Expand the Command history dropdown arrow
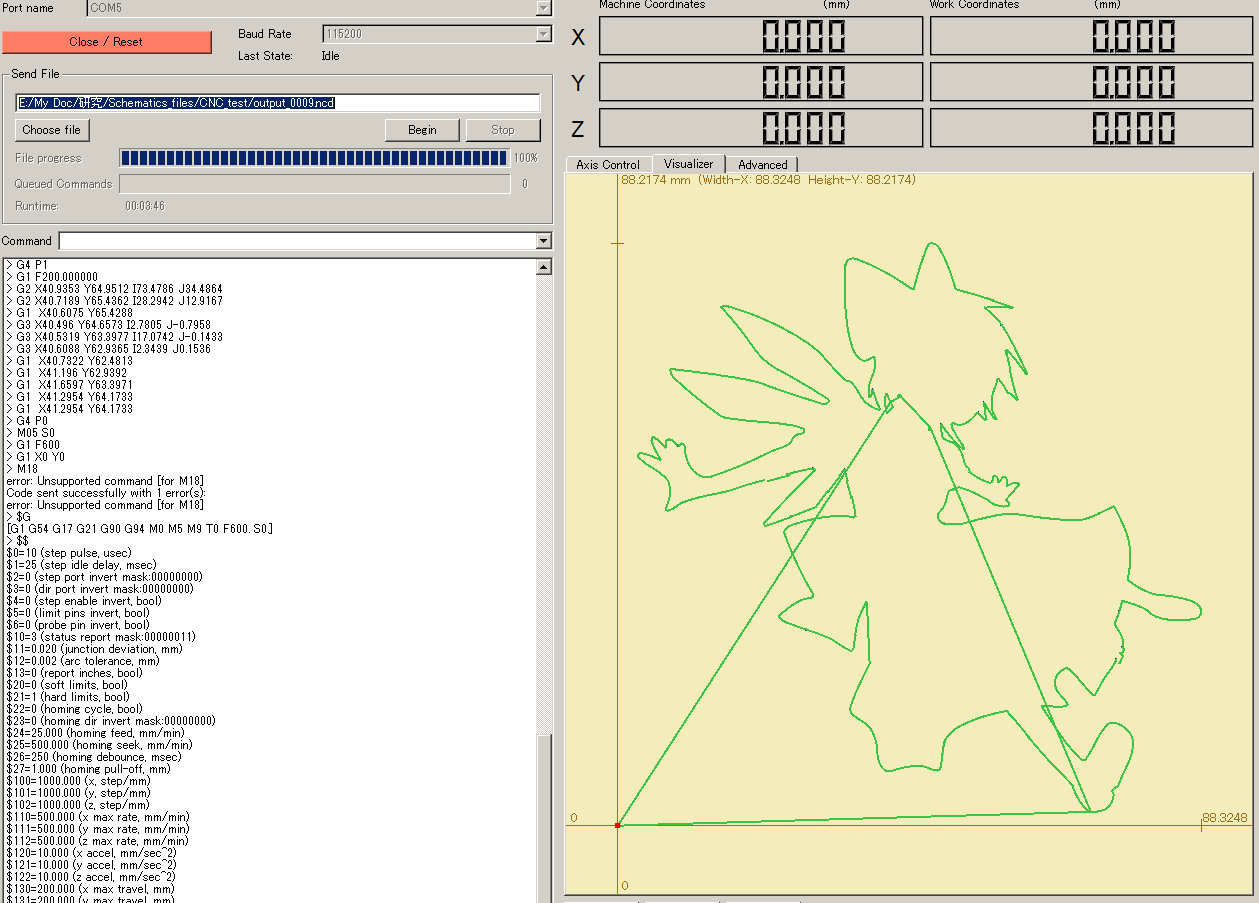1259x903 pixels. pyautogui.click(x=544, y=241)
